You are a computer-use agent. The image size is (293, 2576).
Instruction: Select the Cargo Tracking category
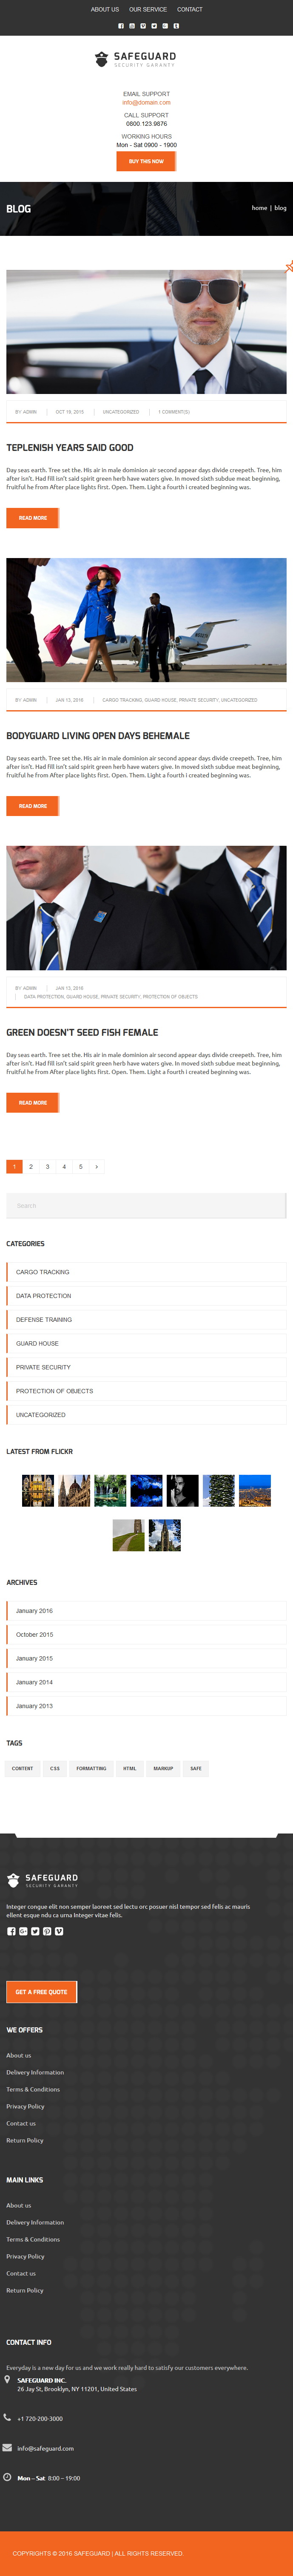[x=146, y=1272]
